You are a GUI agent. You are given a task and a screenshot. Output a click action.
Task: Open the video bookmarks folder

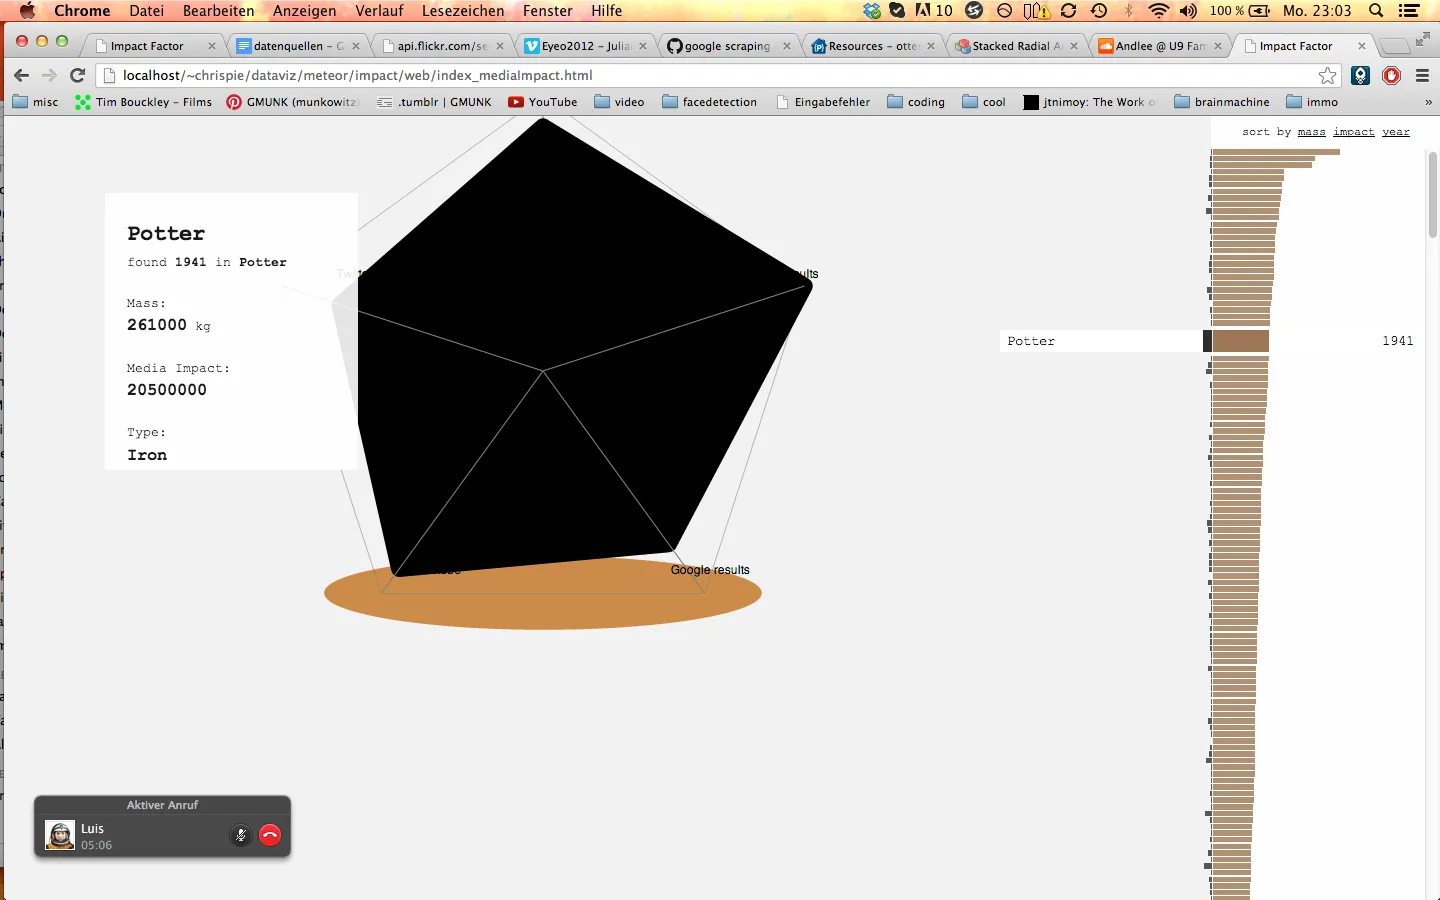tap(619, 102)
